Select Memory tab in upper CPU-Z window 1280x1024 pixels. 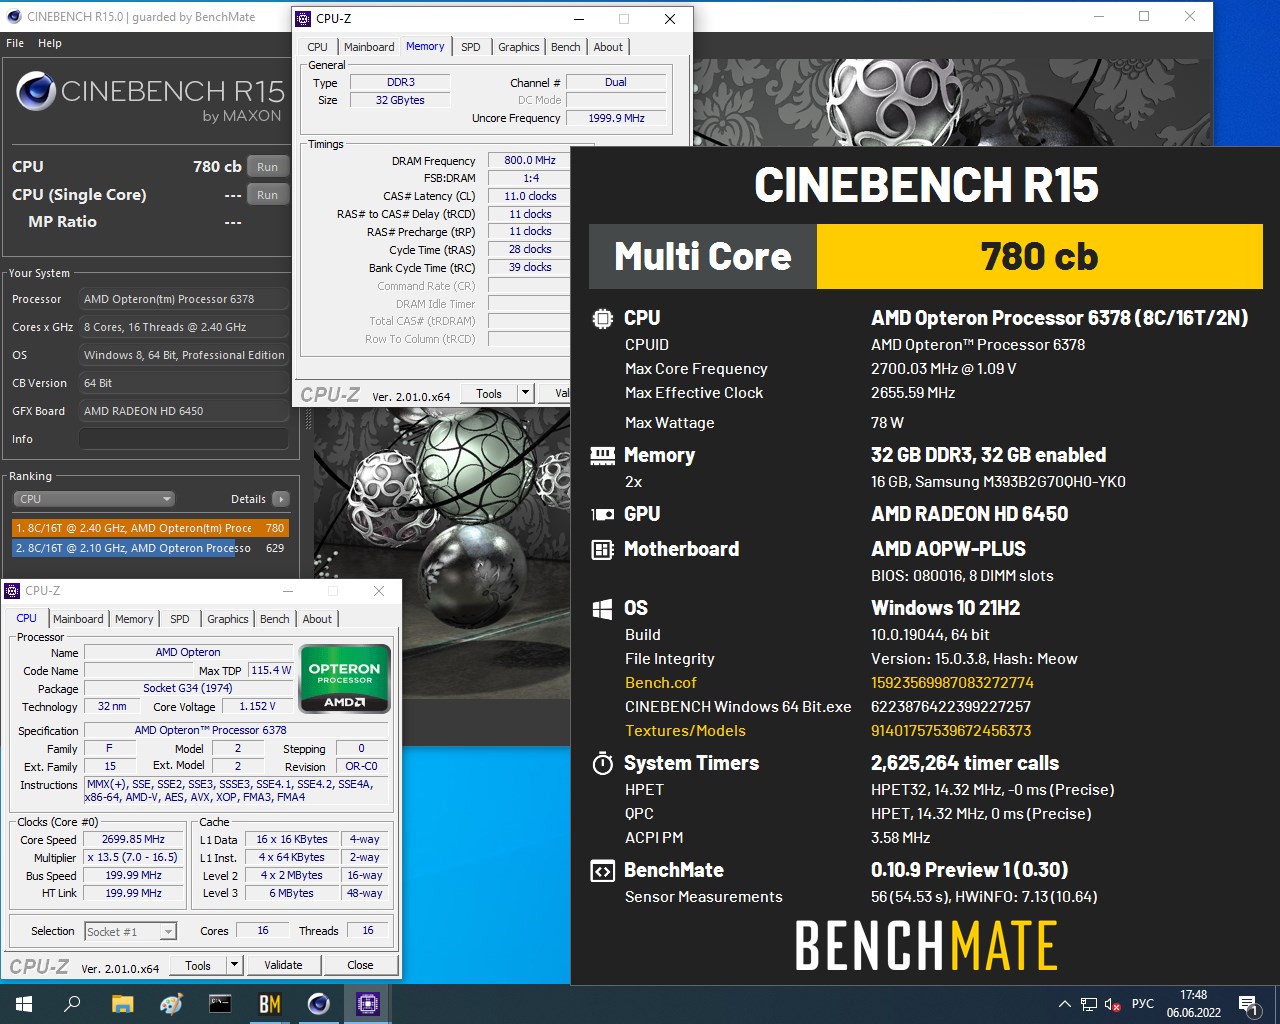coord(425,46)
